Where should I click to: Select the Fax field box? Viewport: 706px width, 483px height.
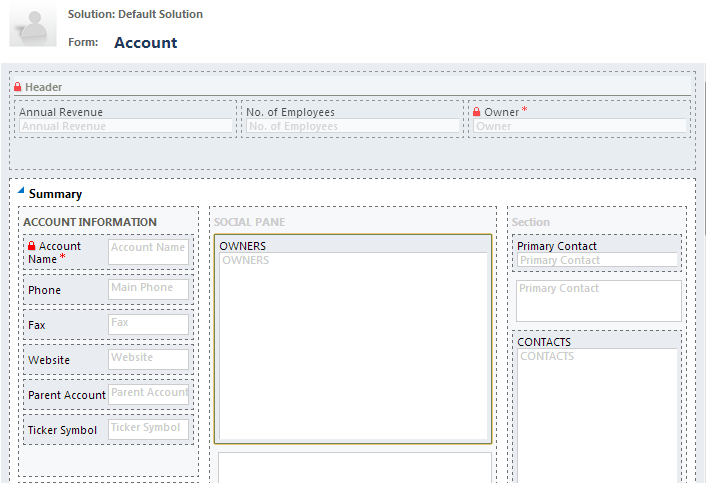click(x=148, y=324)
